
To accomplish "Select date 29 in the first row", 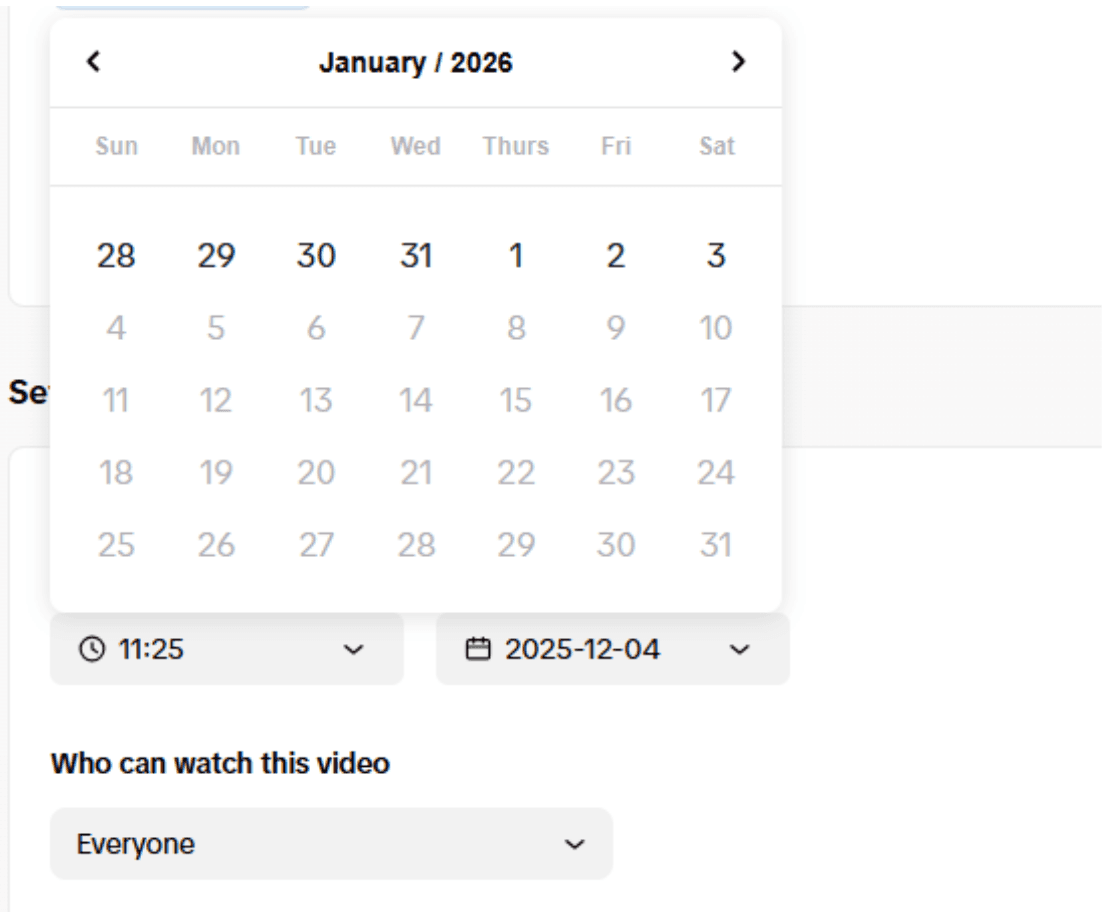I will (216, 256).
